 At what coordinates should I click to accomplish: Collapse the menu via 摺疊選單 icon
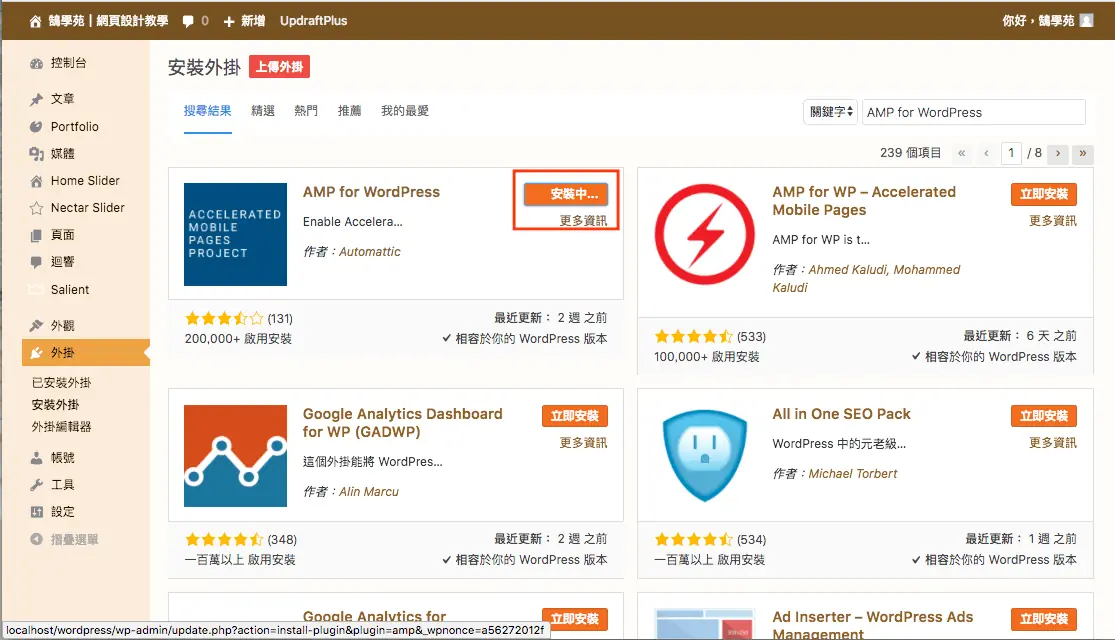pyautogui.click(x=36, y=540)
